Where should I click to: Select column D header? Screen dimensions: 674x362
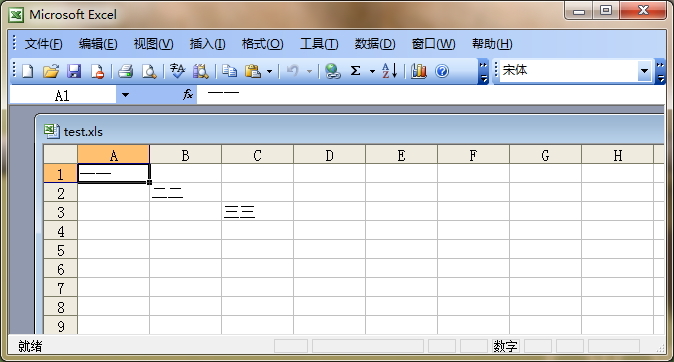329,154
